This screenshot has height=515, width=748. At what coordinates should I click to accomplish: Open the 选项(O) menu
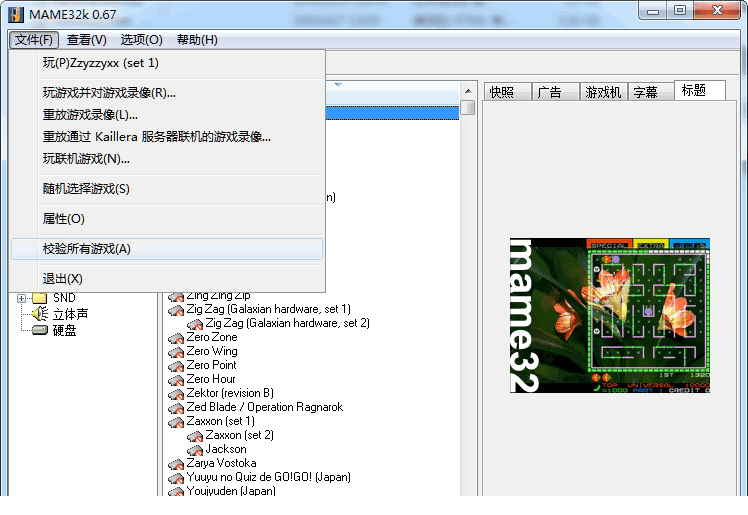[x=141, y=40]
